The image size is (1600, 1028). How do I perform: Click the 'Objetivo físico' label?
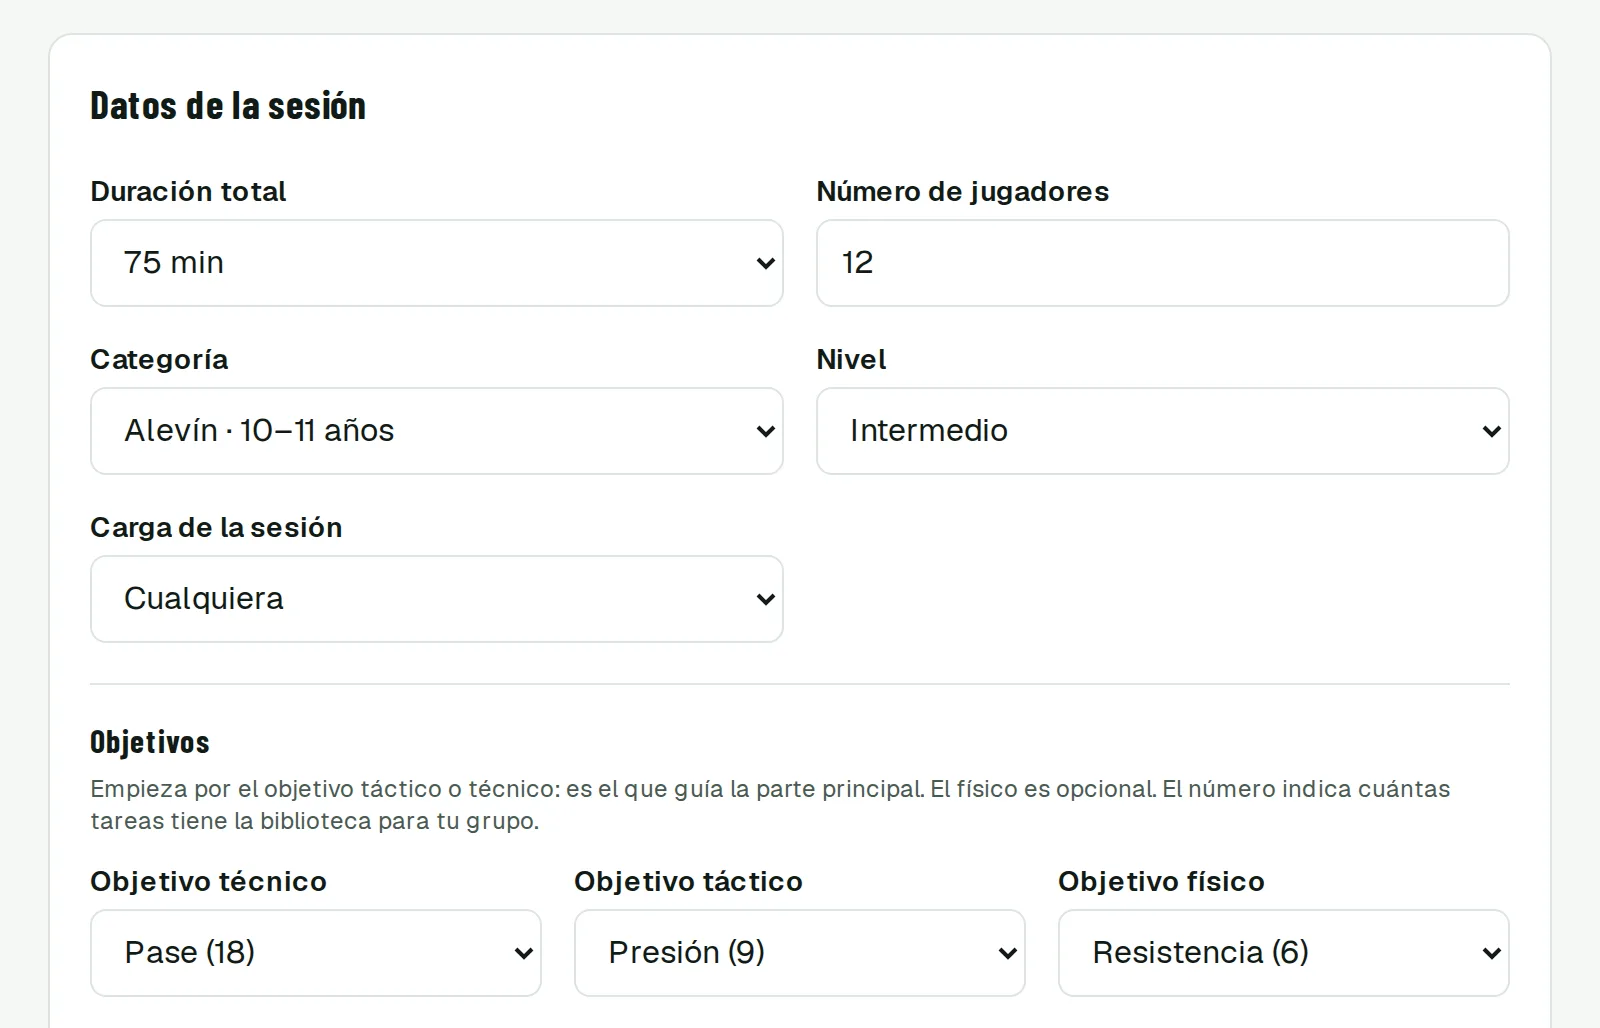point(1161,881)
